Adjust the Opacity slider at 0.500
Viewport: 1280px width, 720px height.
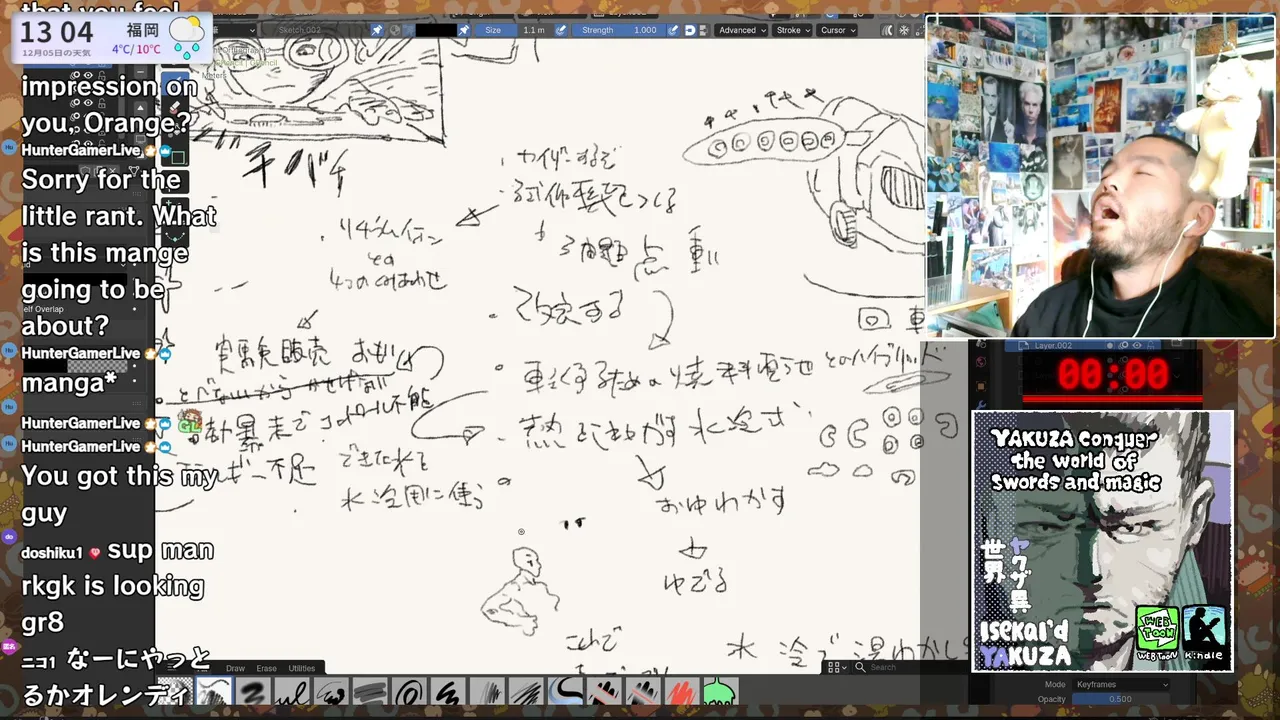[1120, 699]
